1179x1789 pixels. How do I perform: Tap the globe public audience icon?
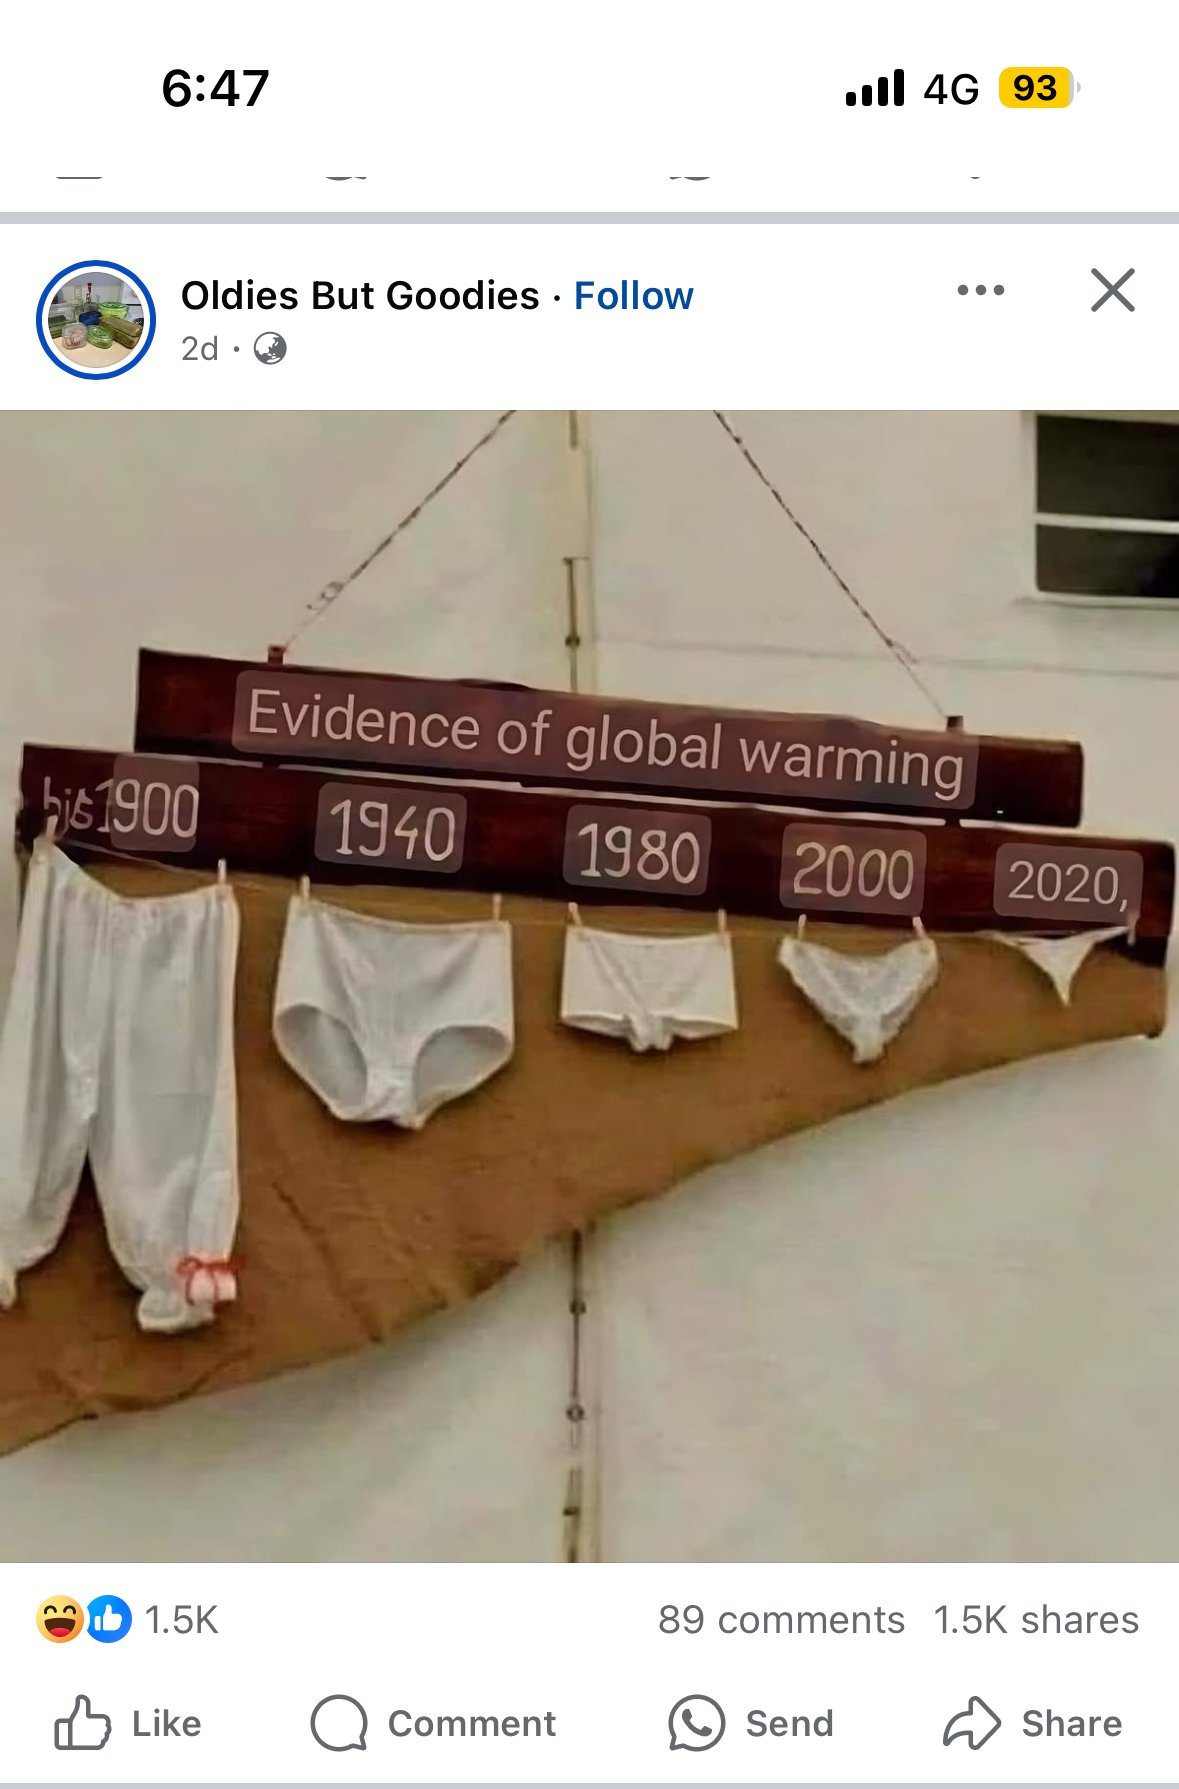(270, 349)
